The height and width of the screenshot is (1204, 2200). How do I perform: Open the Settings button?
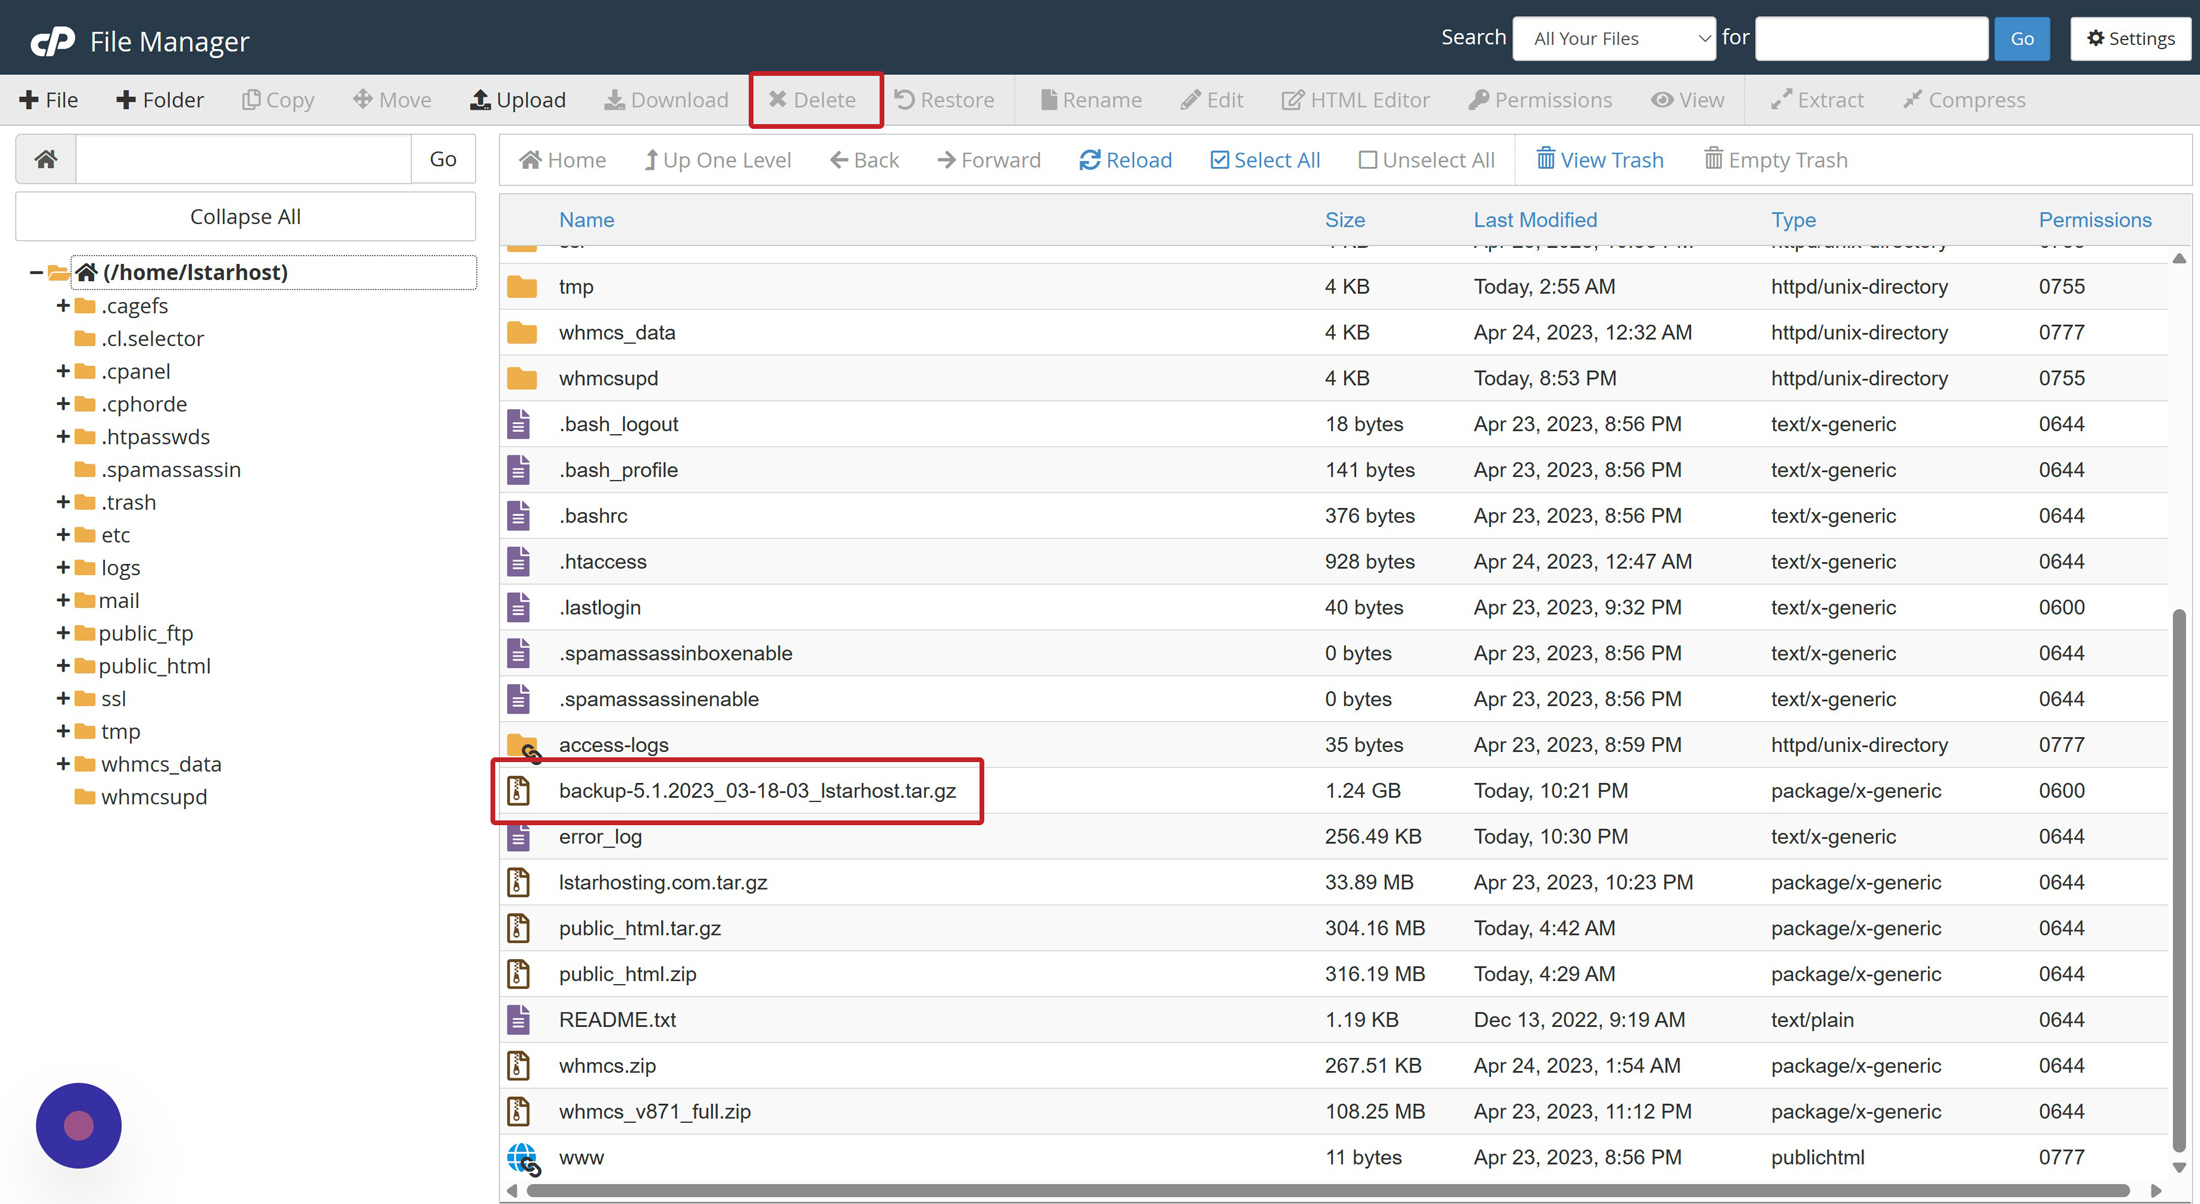2130,38
